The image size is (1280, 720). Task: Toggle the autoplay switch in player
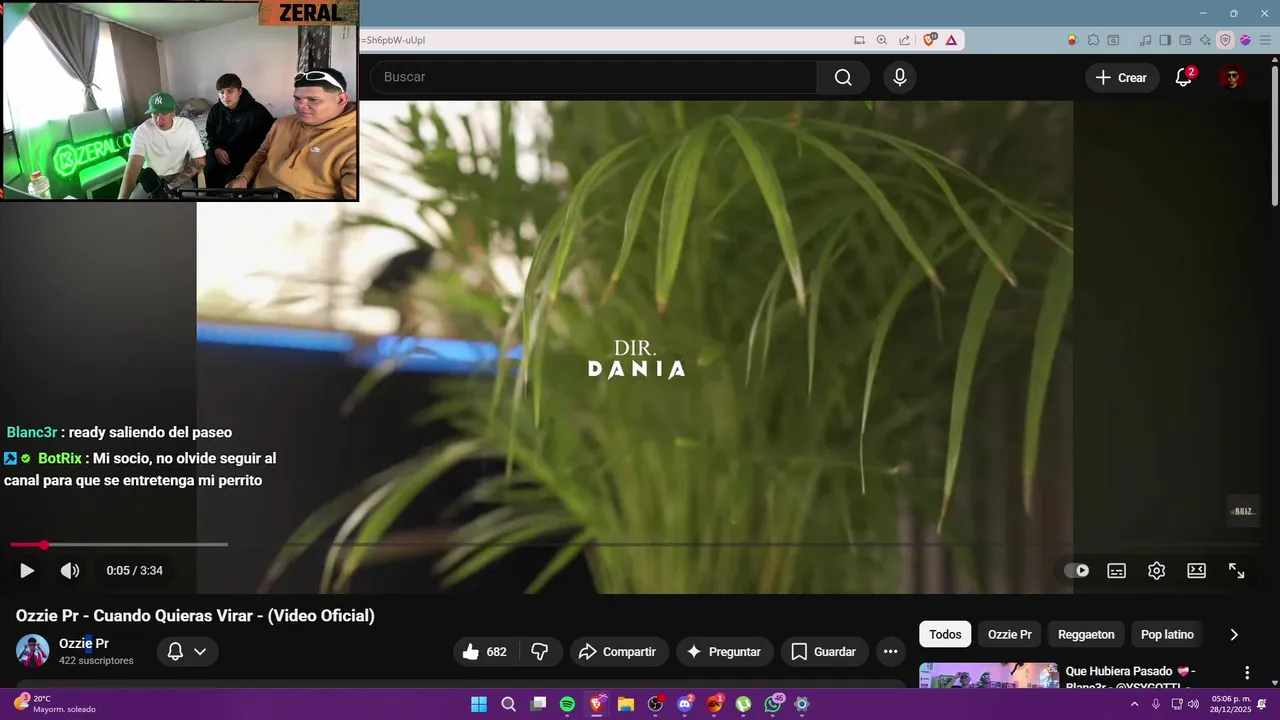pyautogui.click(x=1077, y=570)
